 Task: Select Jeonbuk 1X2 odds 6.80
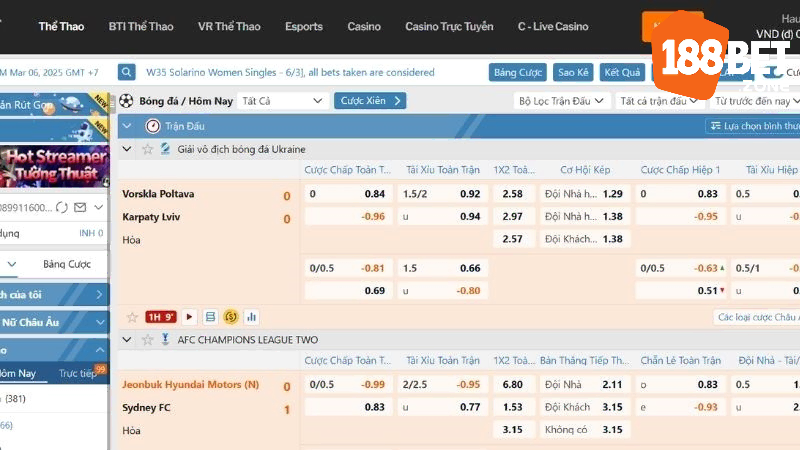[513, 384]
